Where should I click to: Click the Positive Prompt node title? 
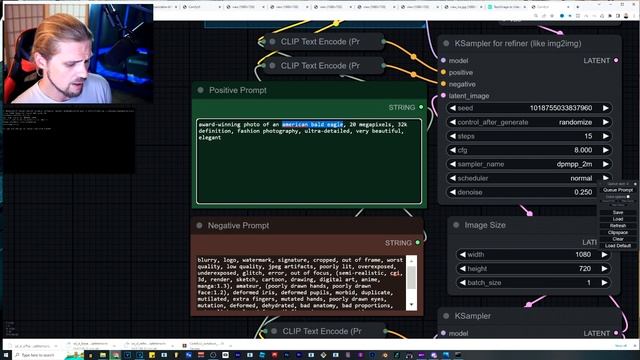pyautogui.click(x=238, y=90)
